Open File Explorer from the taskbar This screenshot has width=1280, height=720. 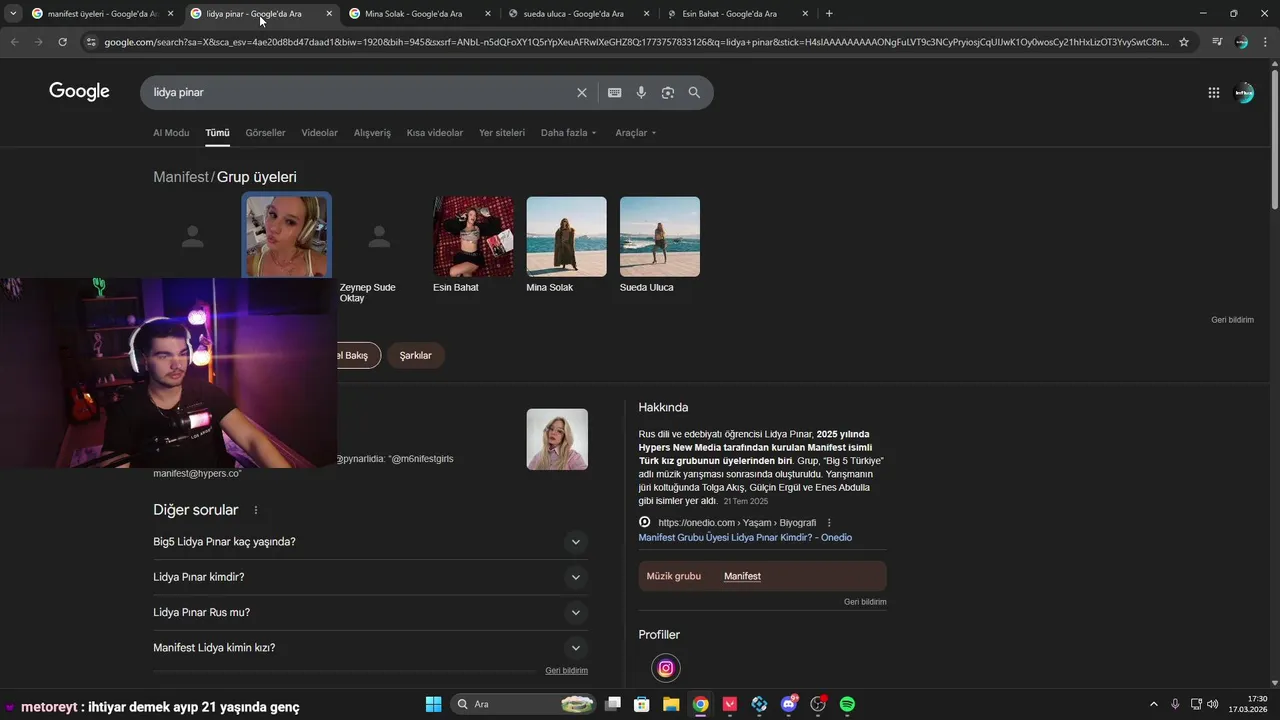coord(671,704)
